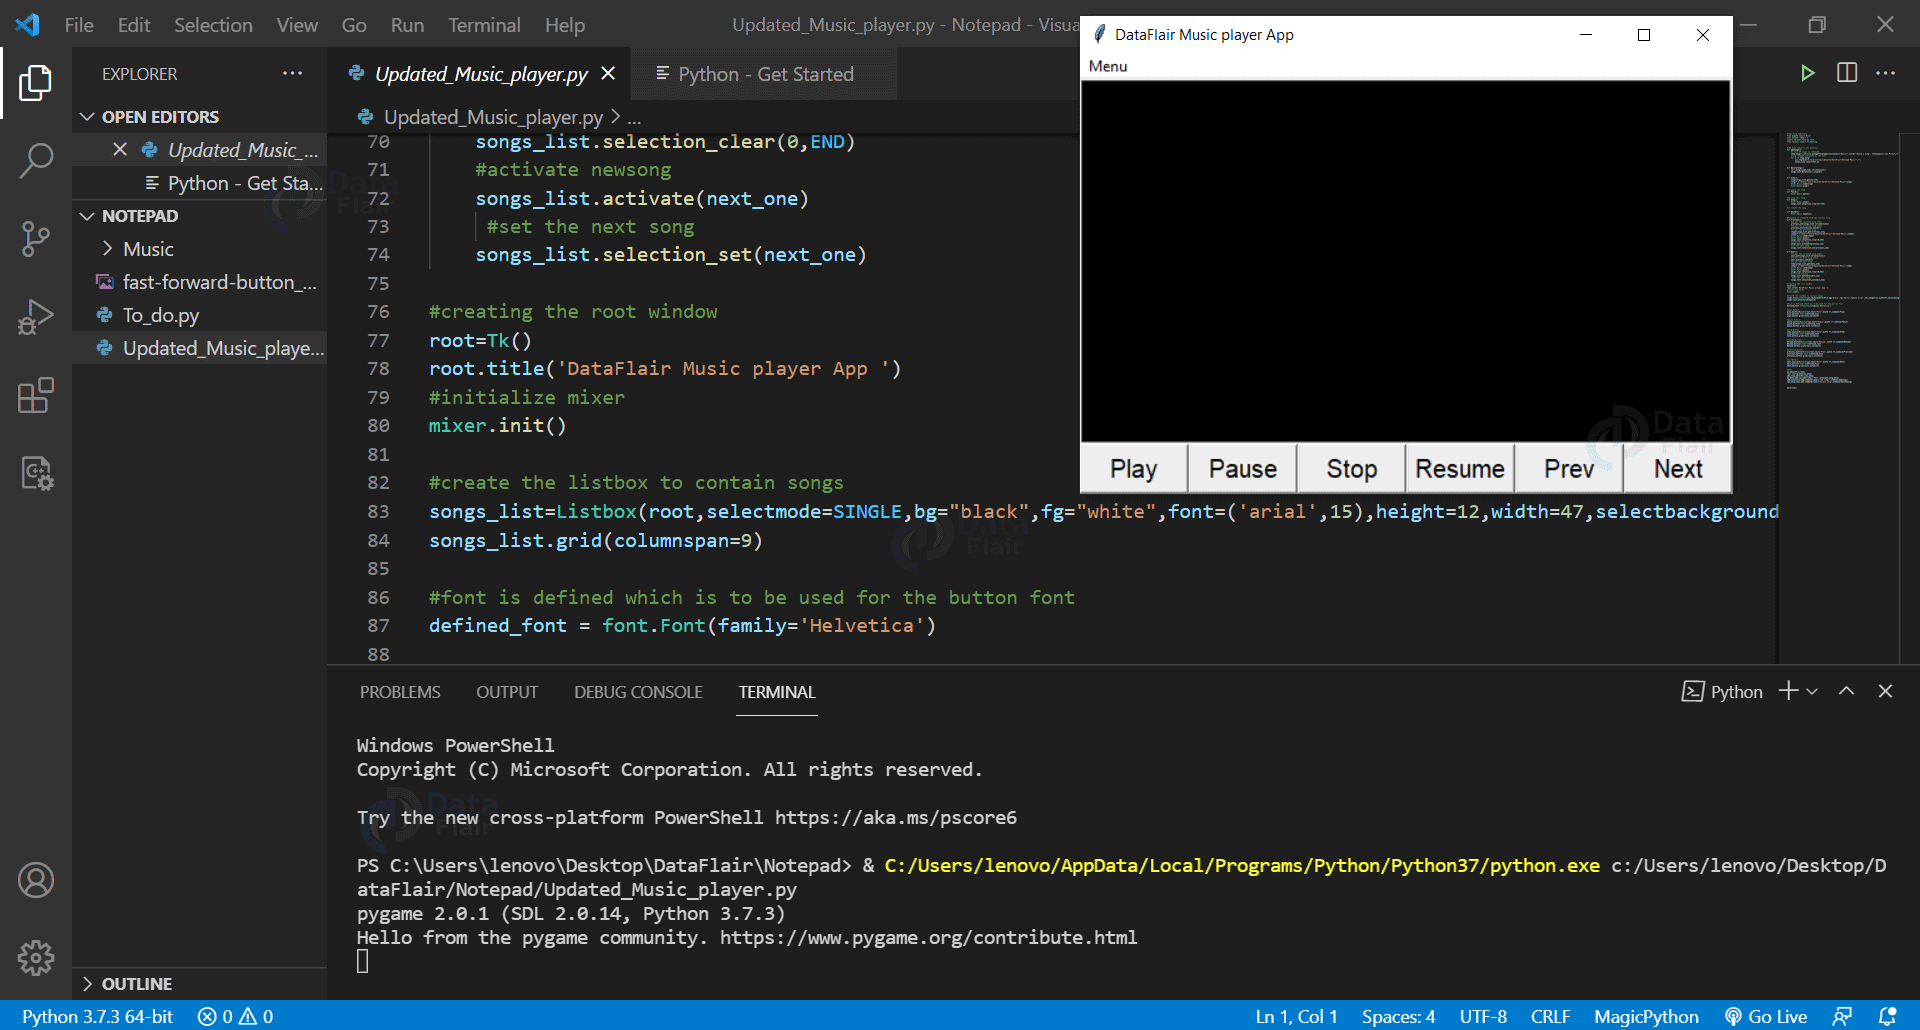
Task: Split the editor using the toolbar icon
Action: point(1845,72)
